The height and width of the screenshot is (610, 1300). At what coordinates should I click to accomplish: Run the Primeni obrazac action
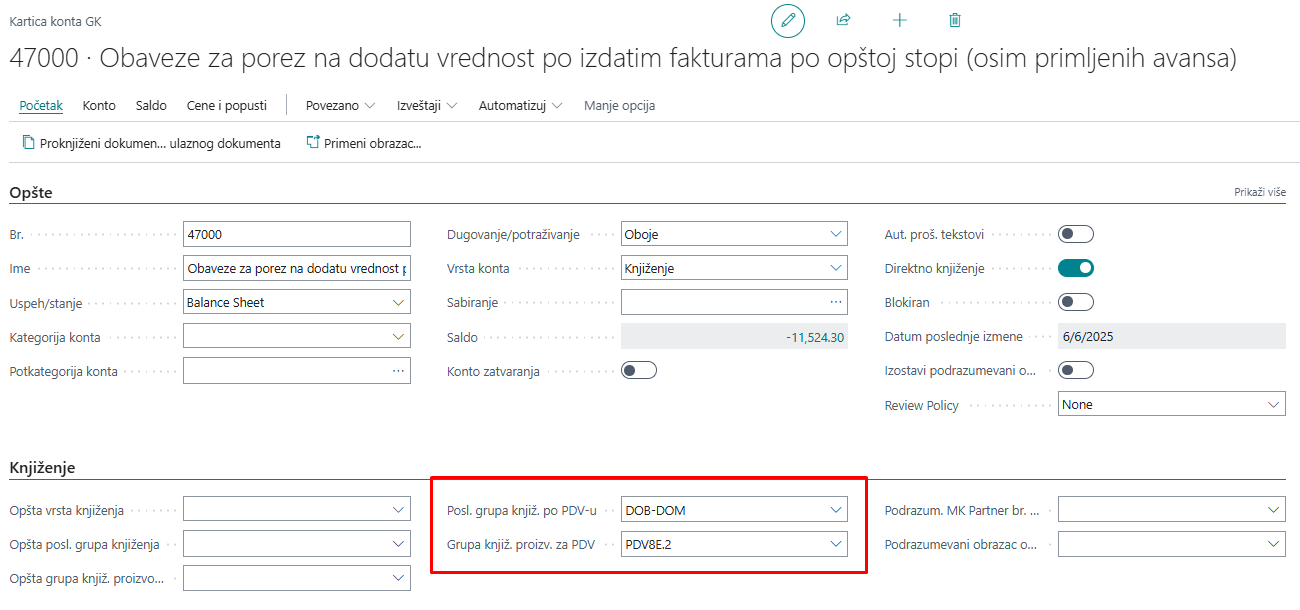(367, 142)
